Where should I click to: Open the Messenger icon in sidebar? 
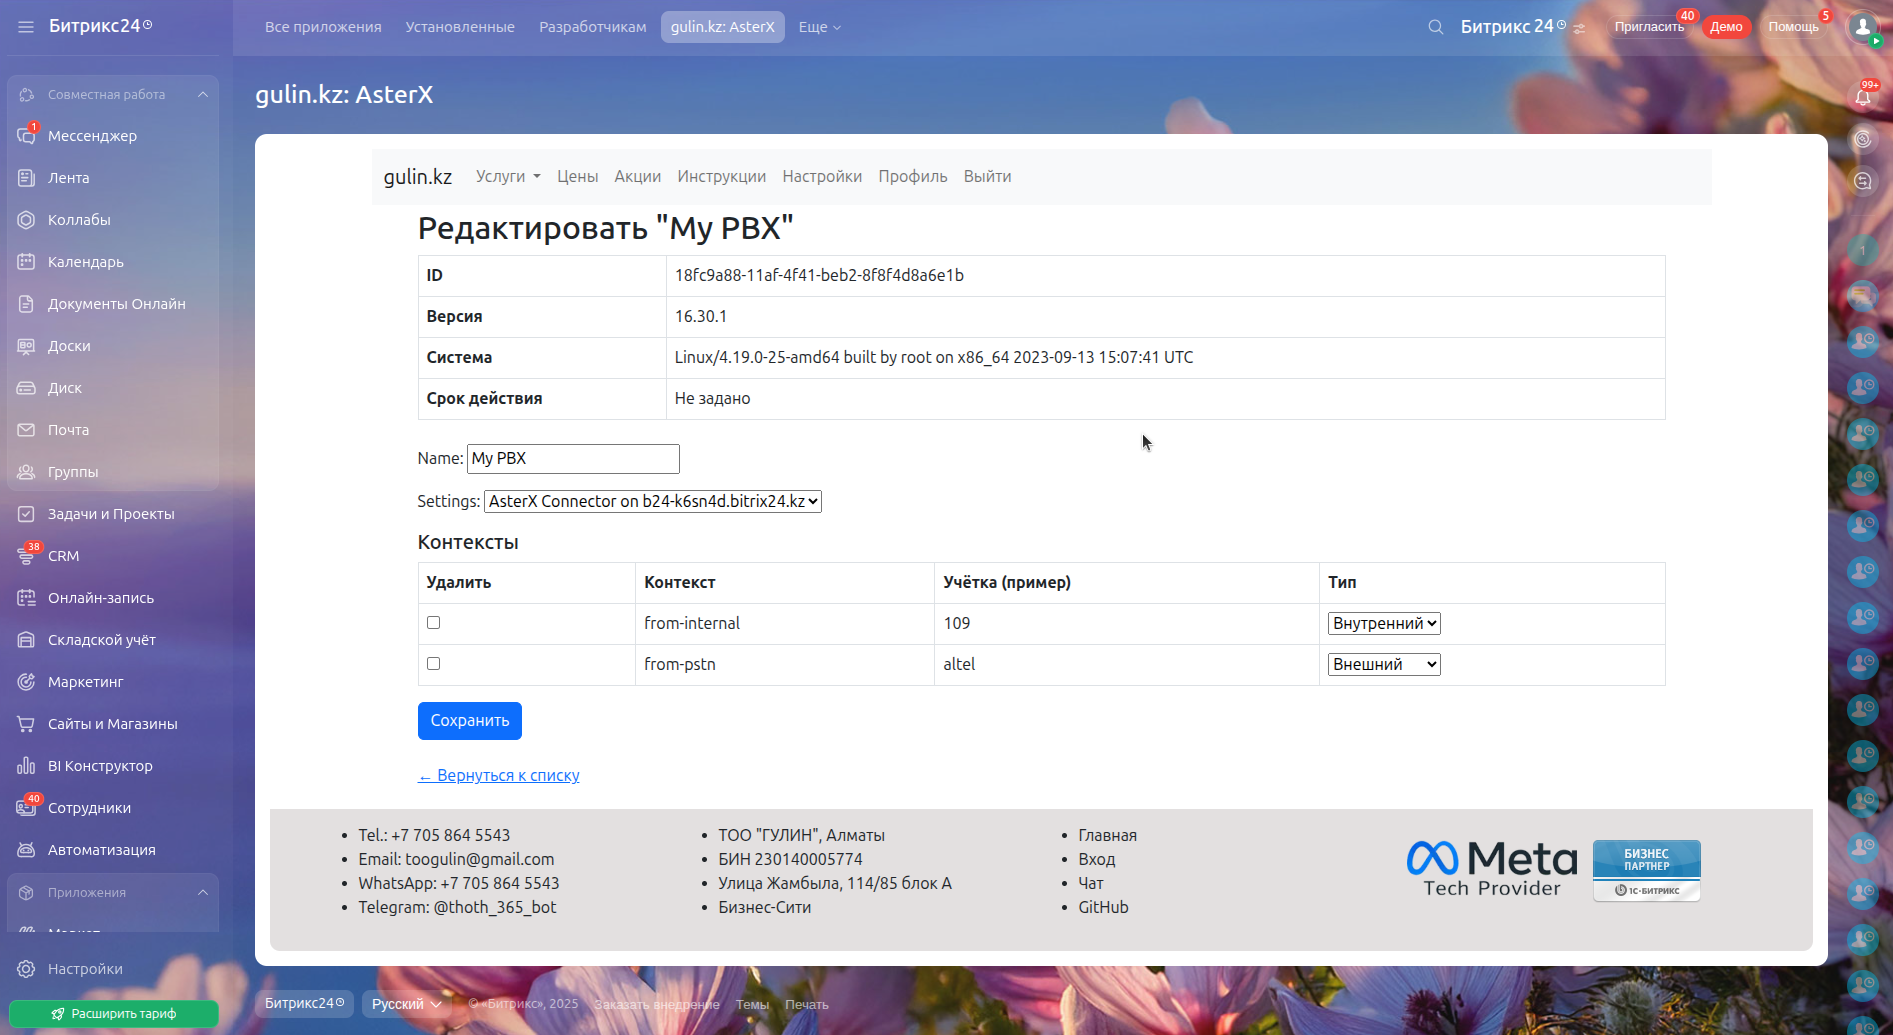click(27, 136)
